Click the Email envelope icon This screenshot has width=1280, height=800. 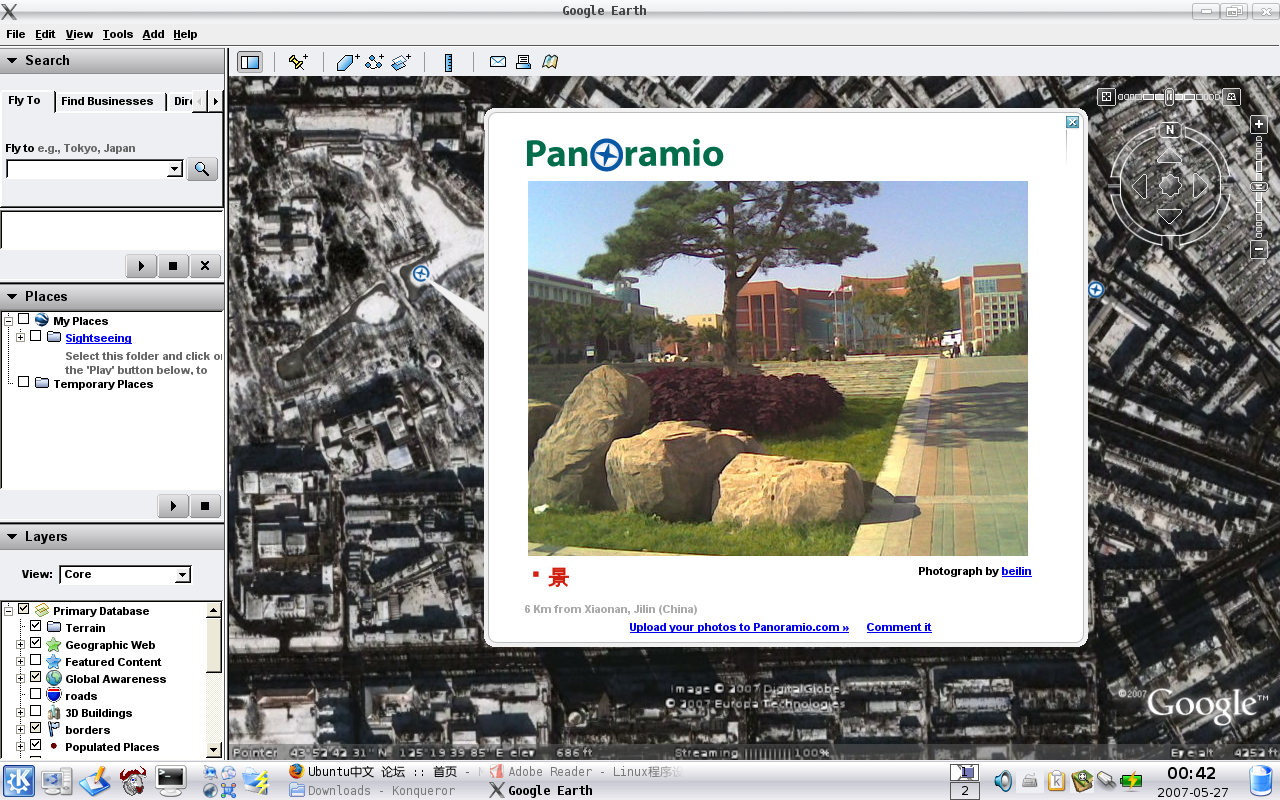click(497, 62)
